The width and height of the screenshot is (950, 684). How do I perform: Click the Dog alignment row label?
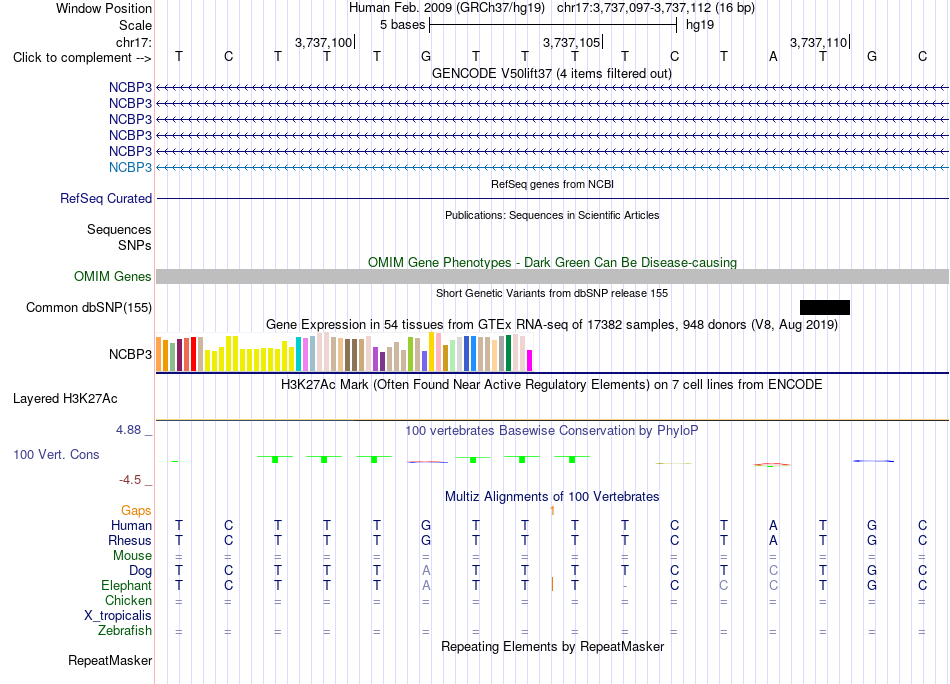(x=141, y=571)
